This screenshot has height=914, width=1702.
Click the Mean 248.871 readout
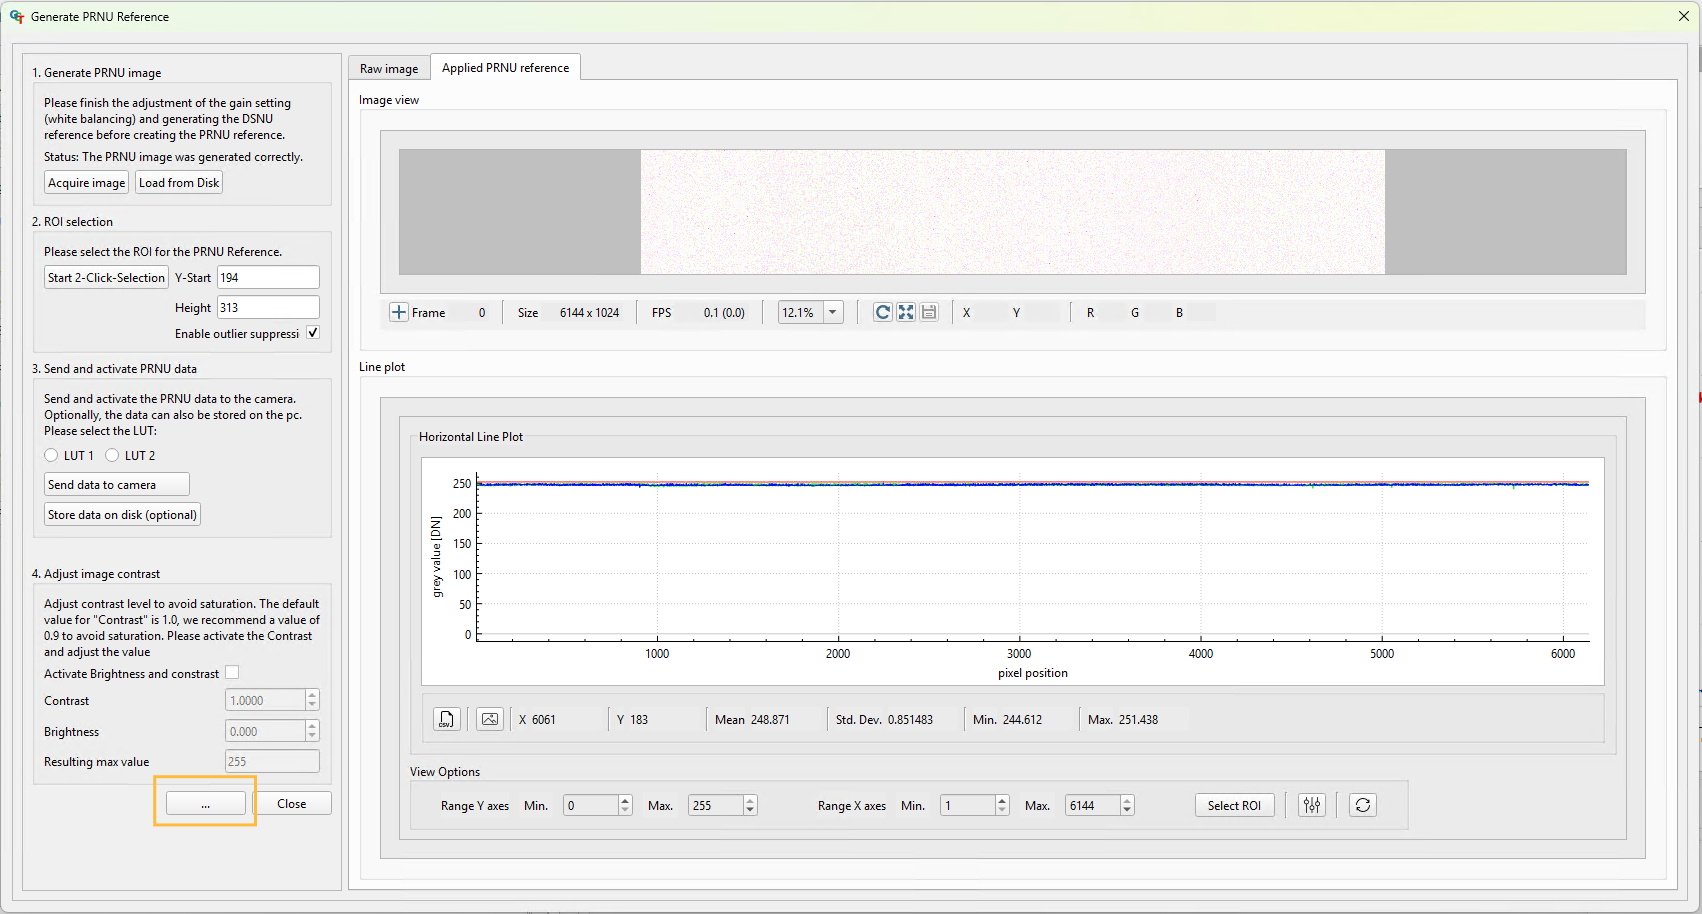752,719
